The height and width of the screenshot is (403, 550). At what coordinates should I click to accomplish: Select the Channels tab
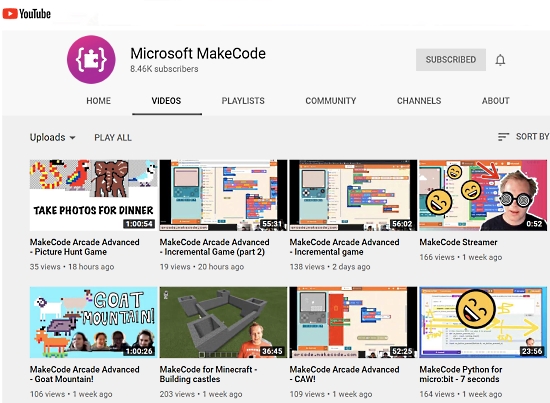(x=419, y=101)
